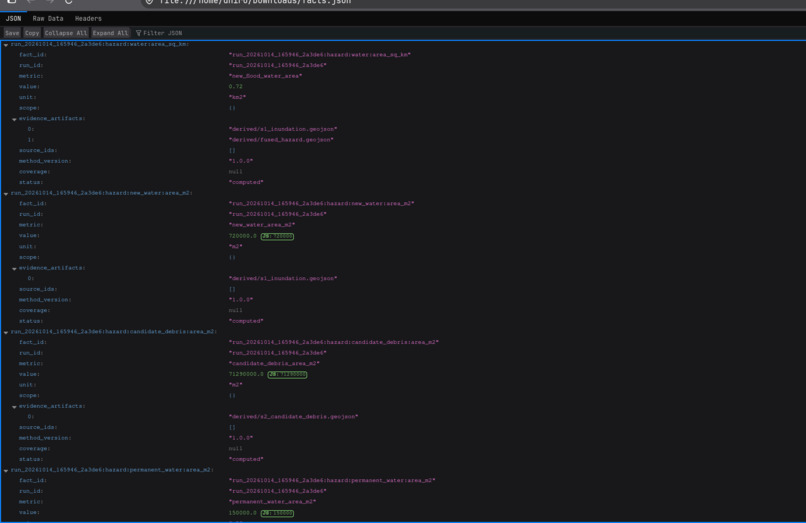Select the scope key in the water:area_sq_km block
Image resolution: width=806 pixels, height=523 pixels.
pos(29,108)
